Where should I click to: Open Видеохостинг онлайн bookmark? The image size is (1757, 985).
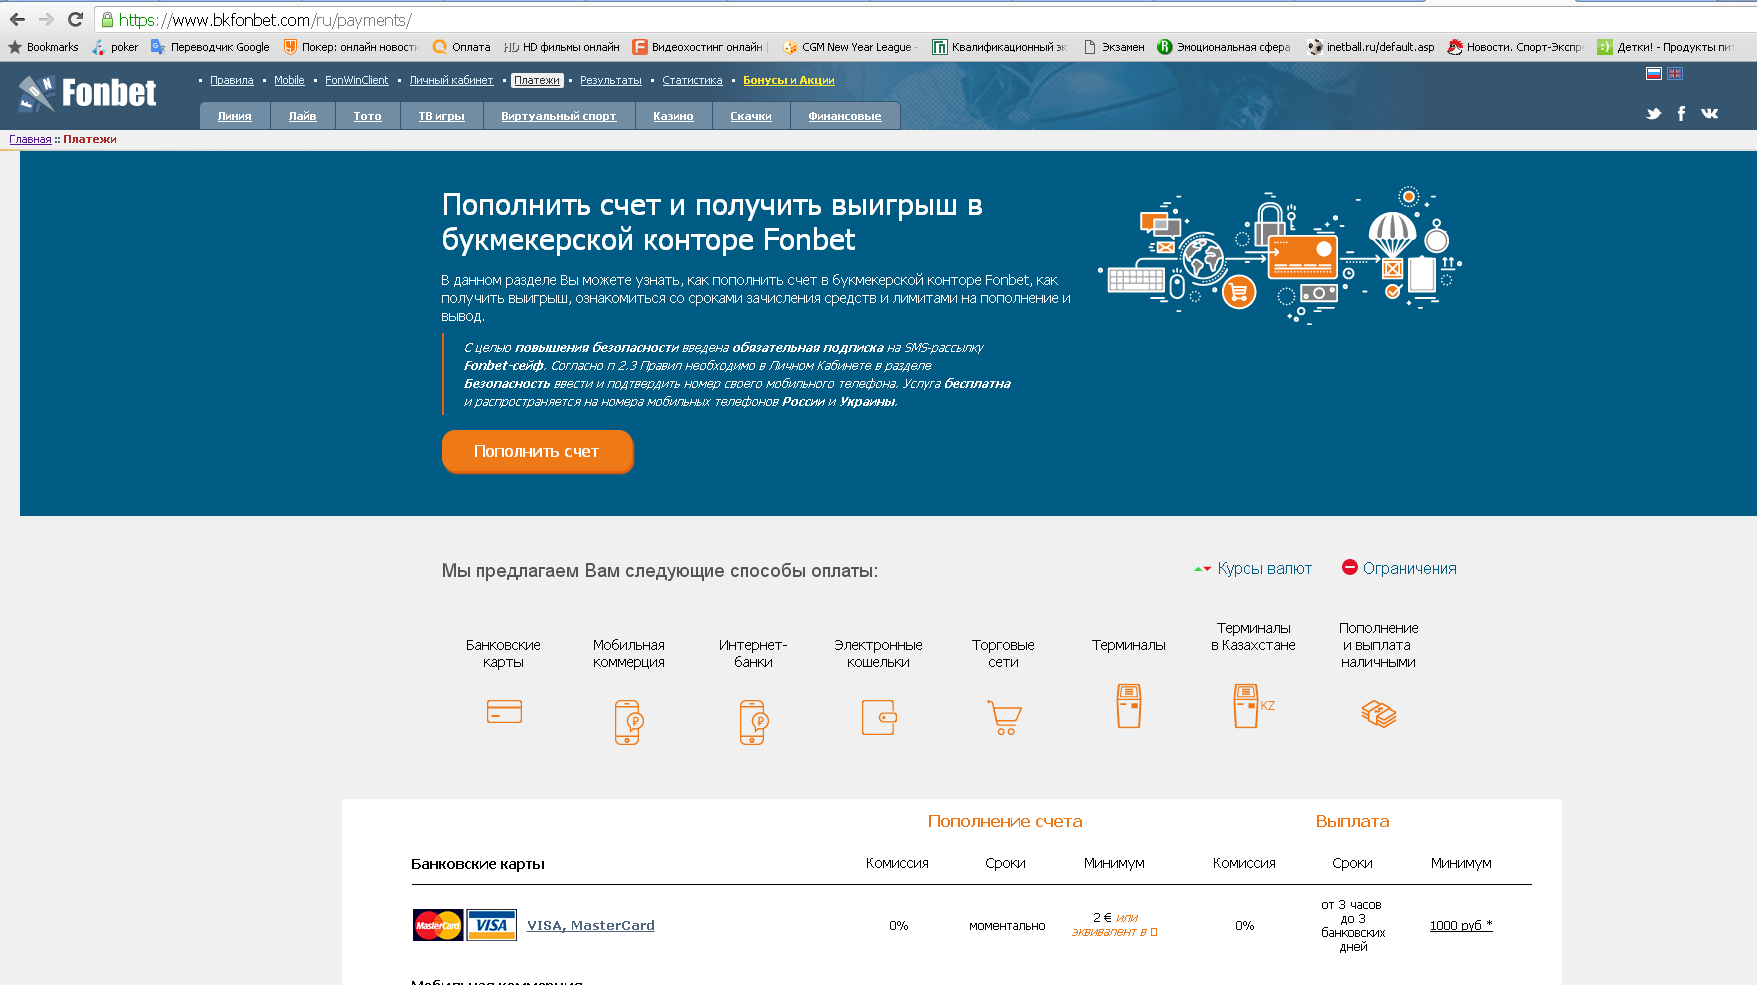pyautogui.click(x=698, y=47)
